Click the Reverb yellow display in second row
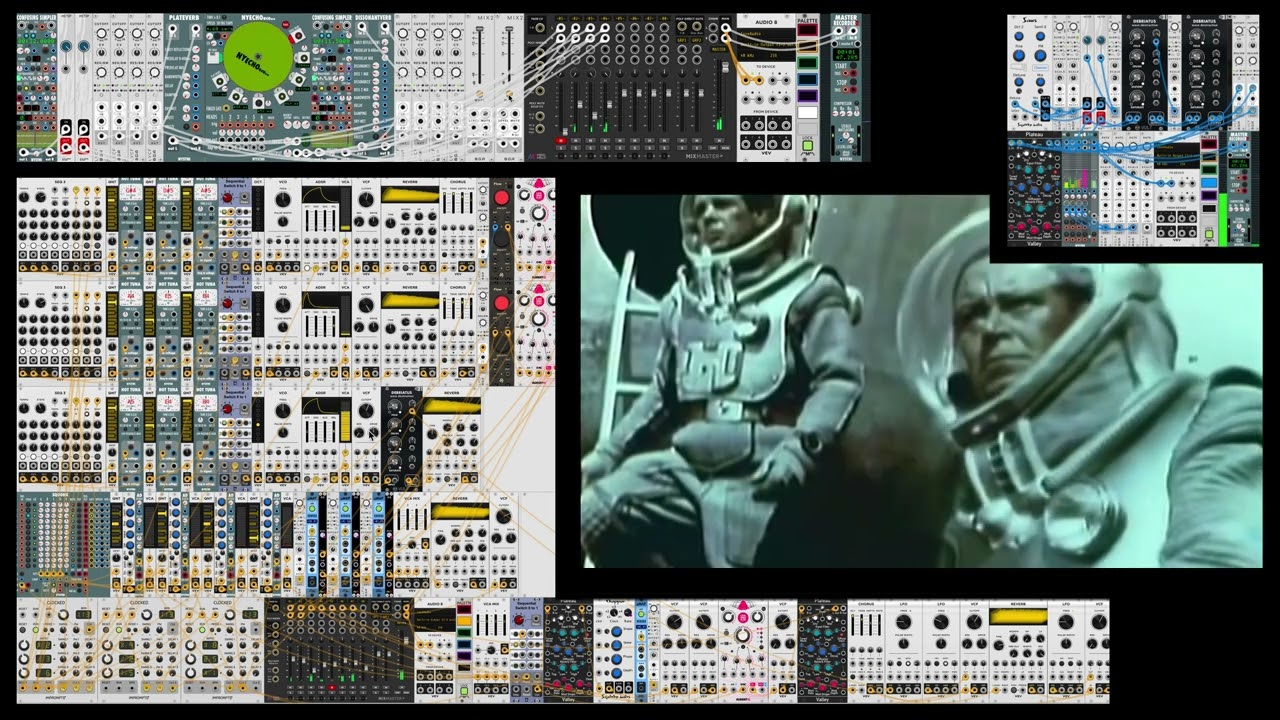Image resolution: width=1280 pixels, height=720 pixels. point(410,300)
